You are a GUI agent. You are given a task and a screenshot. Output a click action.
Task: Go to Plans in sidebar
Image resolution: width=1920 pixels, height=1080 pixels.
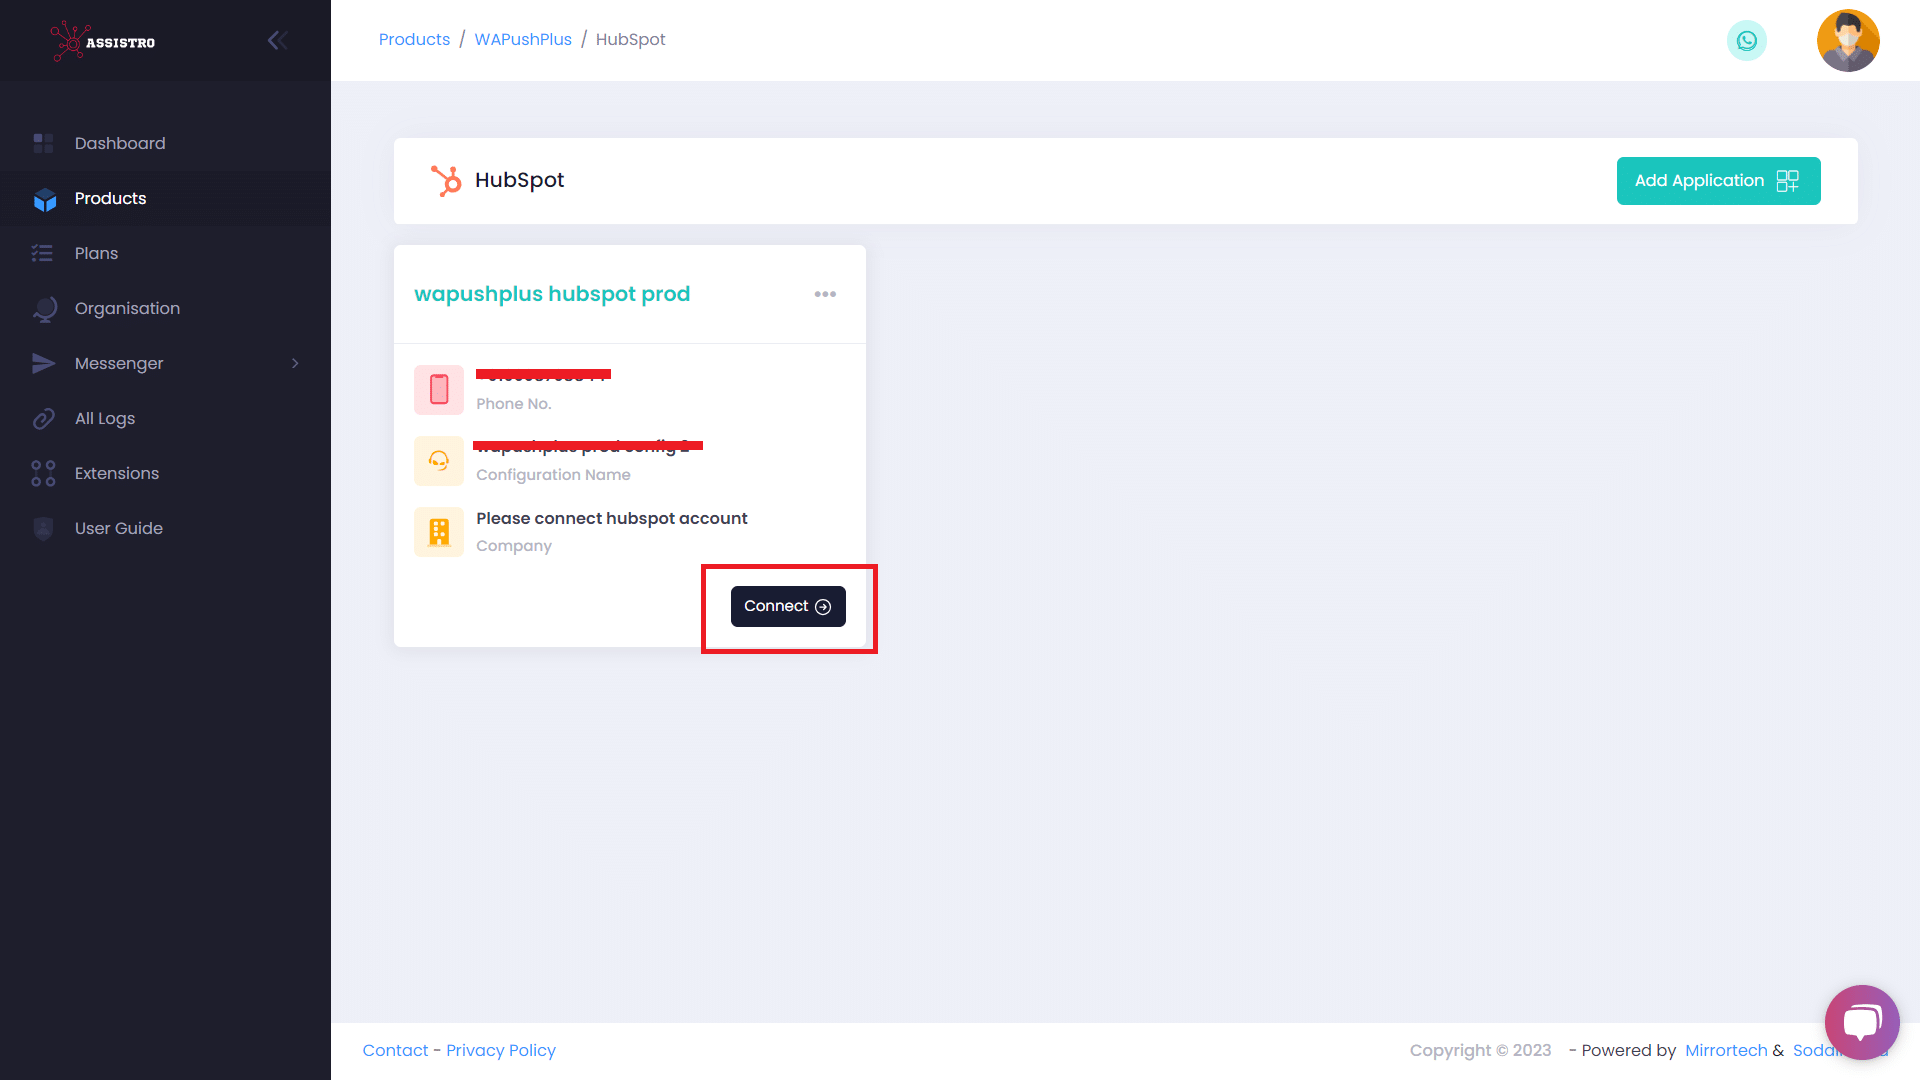click(96, 254)
